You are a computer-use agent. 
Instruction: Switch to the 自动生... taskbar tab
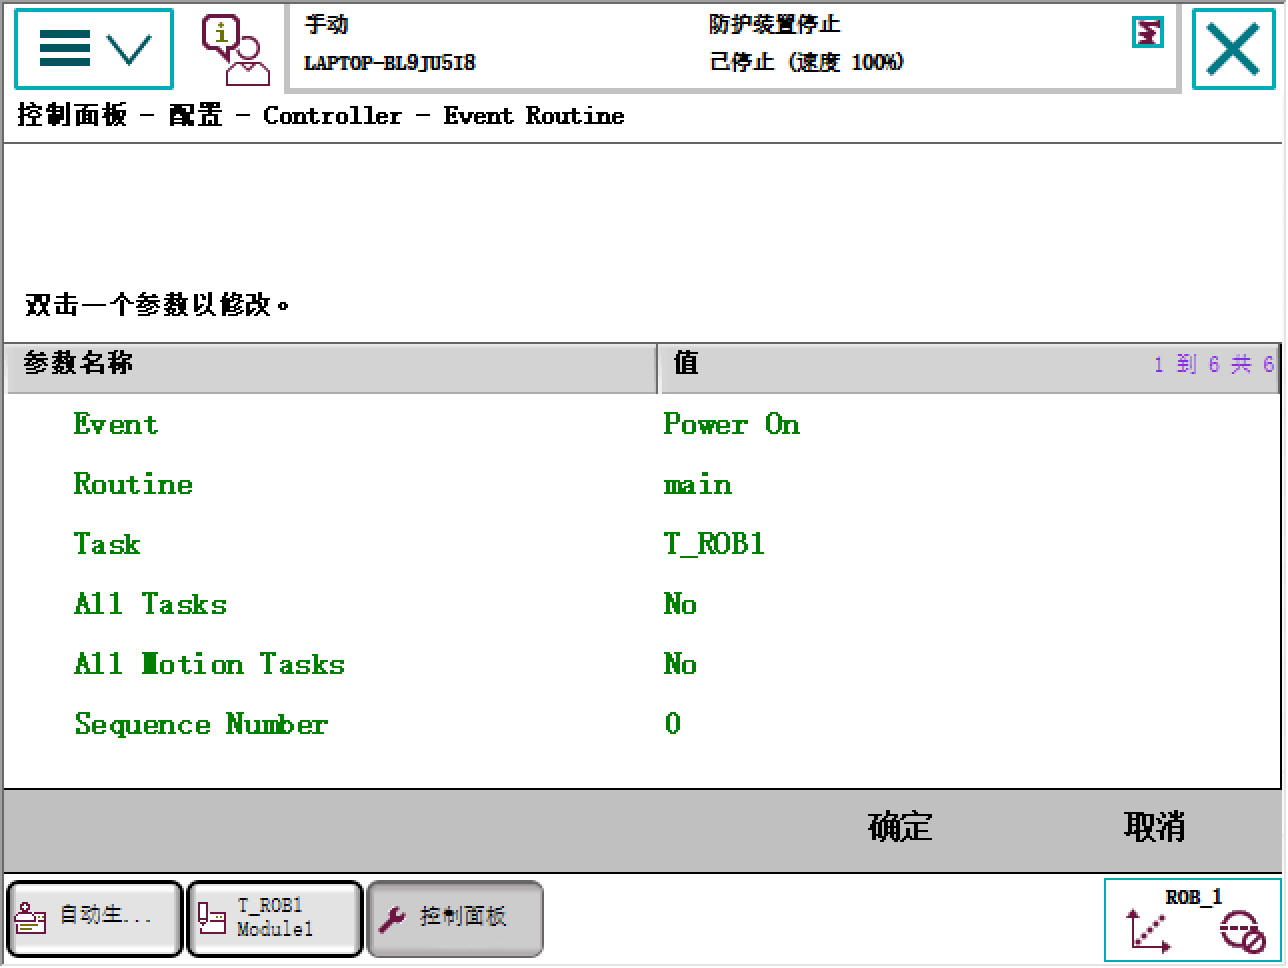pyautogui.click(x=95, y=918)
